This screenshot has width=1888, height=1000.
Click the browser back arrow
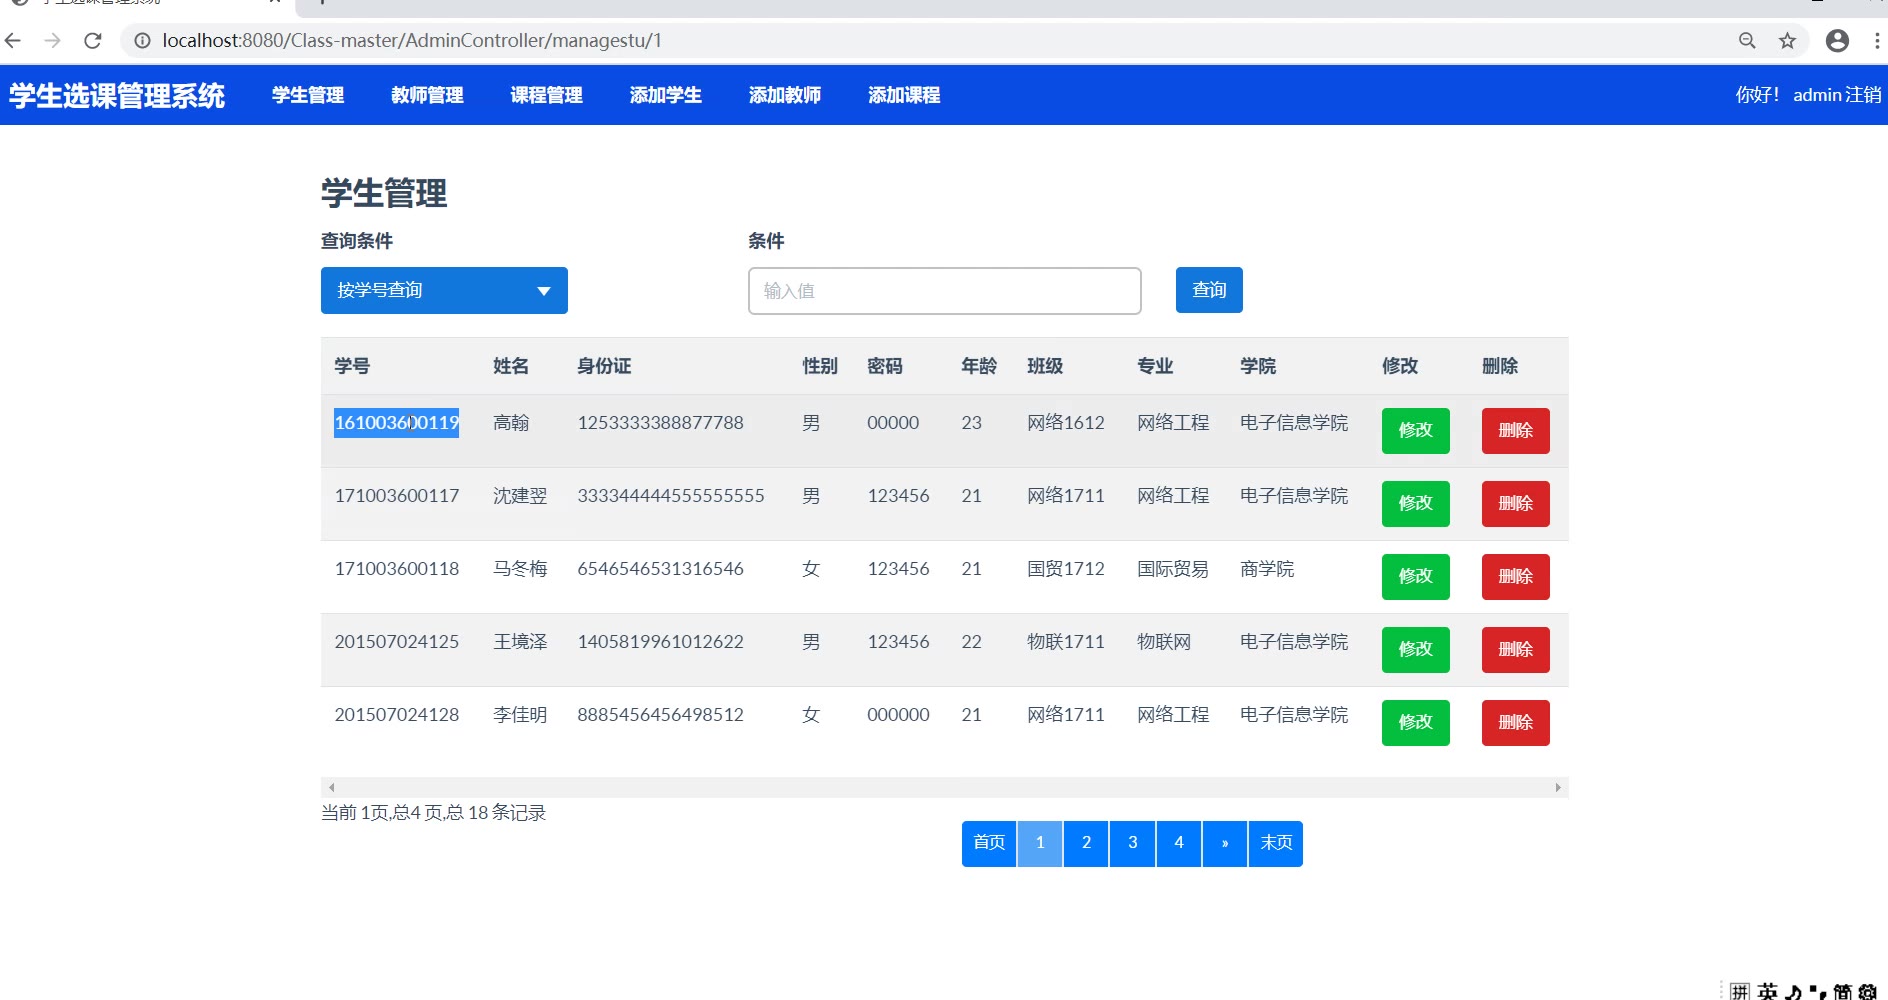point(13,41)
